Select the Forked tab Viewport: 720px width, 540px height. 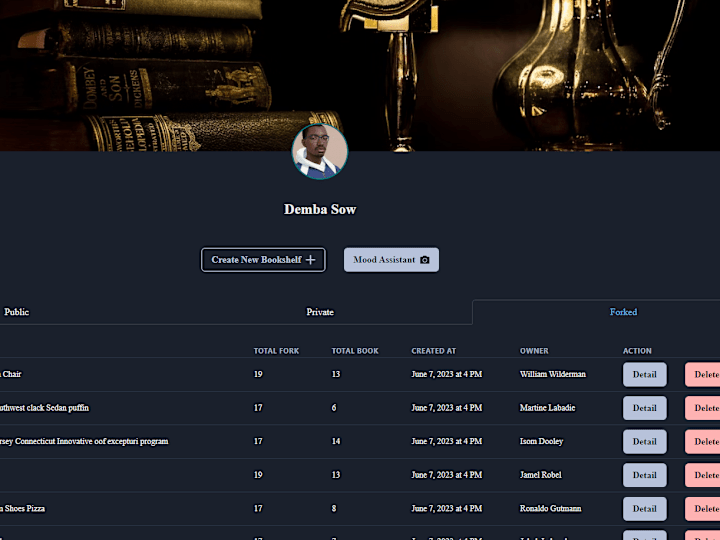click(623, 312)
